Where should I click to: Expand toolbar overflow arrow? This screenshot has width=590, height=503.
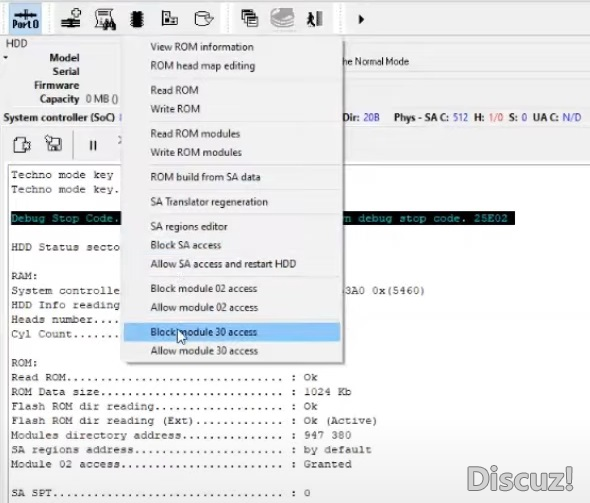pyautogui.click(x=361, y=19)
